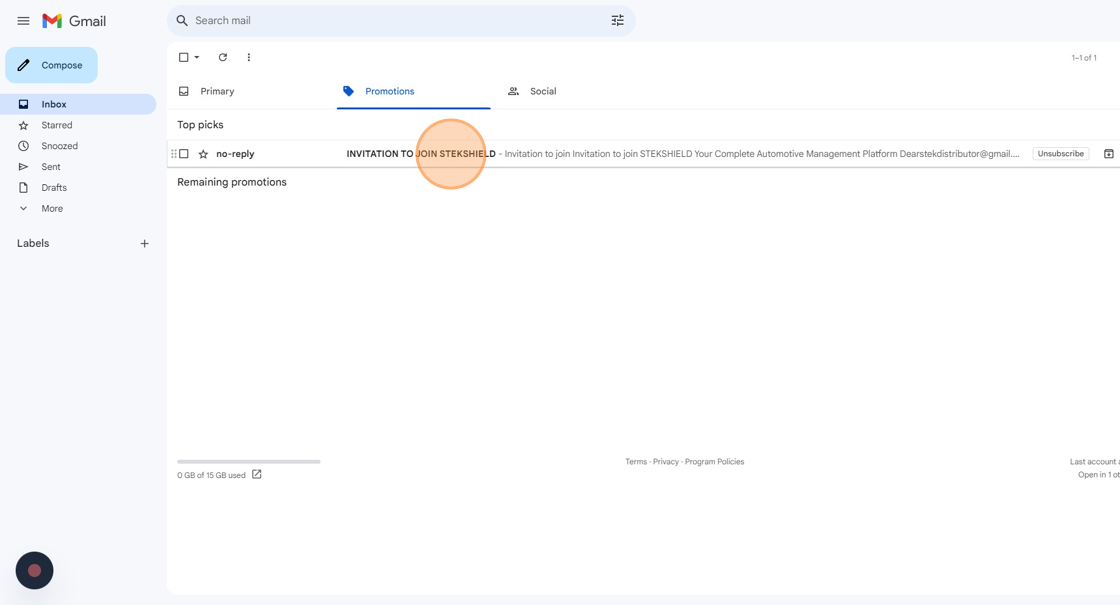The height and width of the screenshot is (605, 1120).
Task: Click the archive icon on email row
Action: (1109, 154)
